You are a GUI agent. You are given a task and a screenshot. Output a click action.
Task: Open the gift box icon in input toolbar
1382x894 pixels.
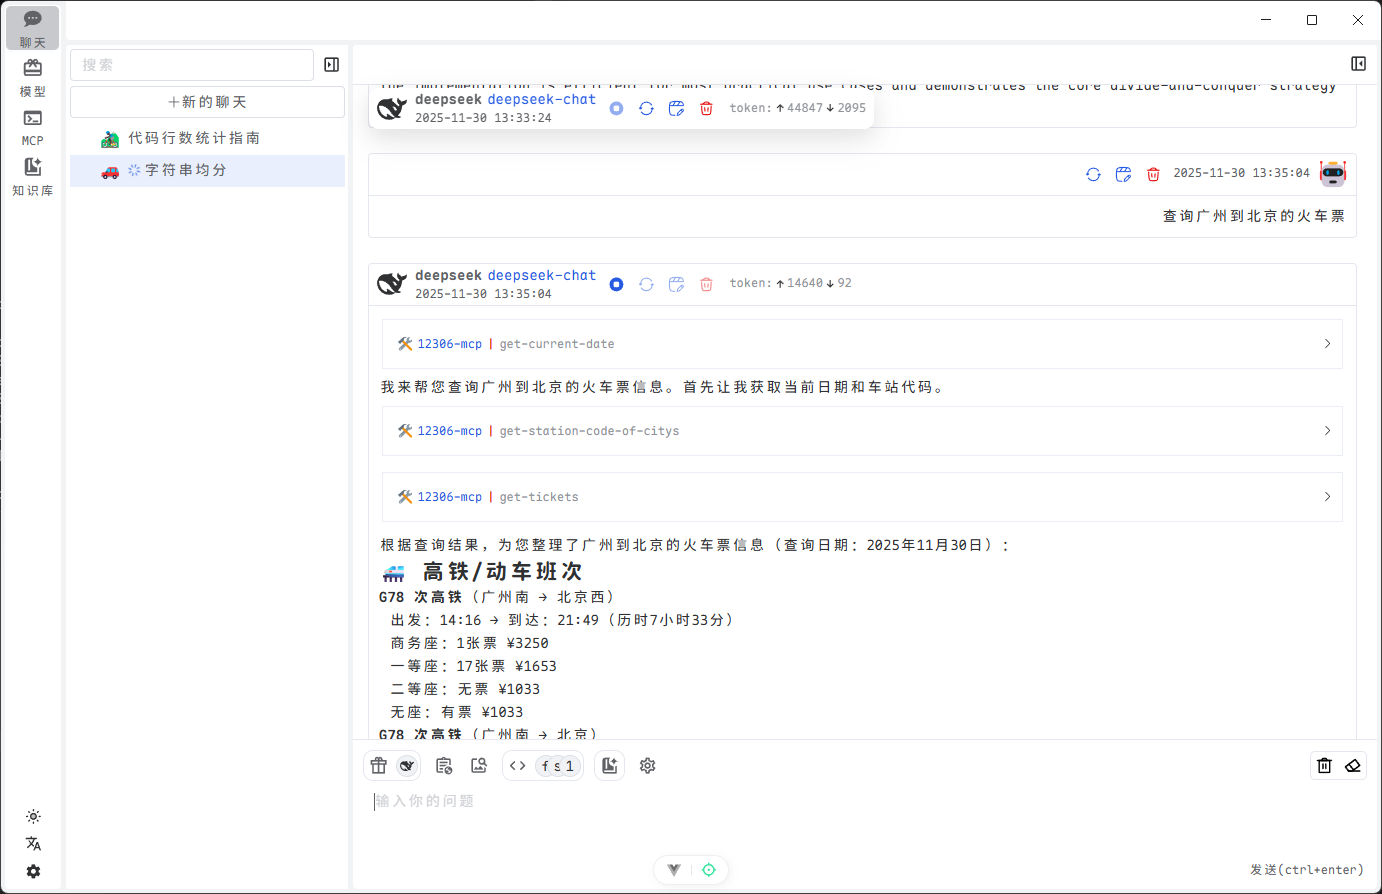pyautogui.click(x=378, y=765)
